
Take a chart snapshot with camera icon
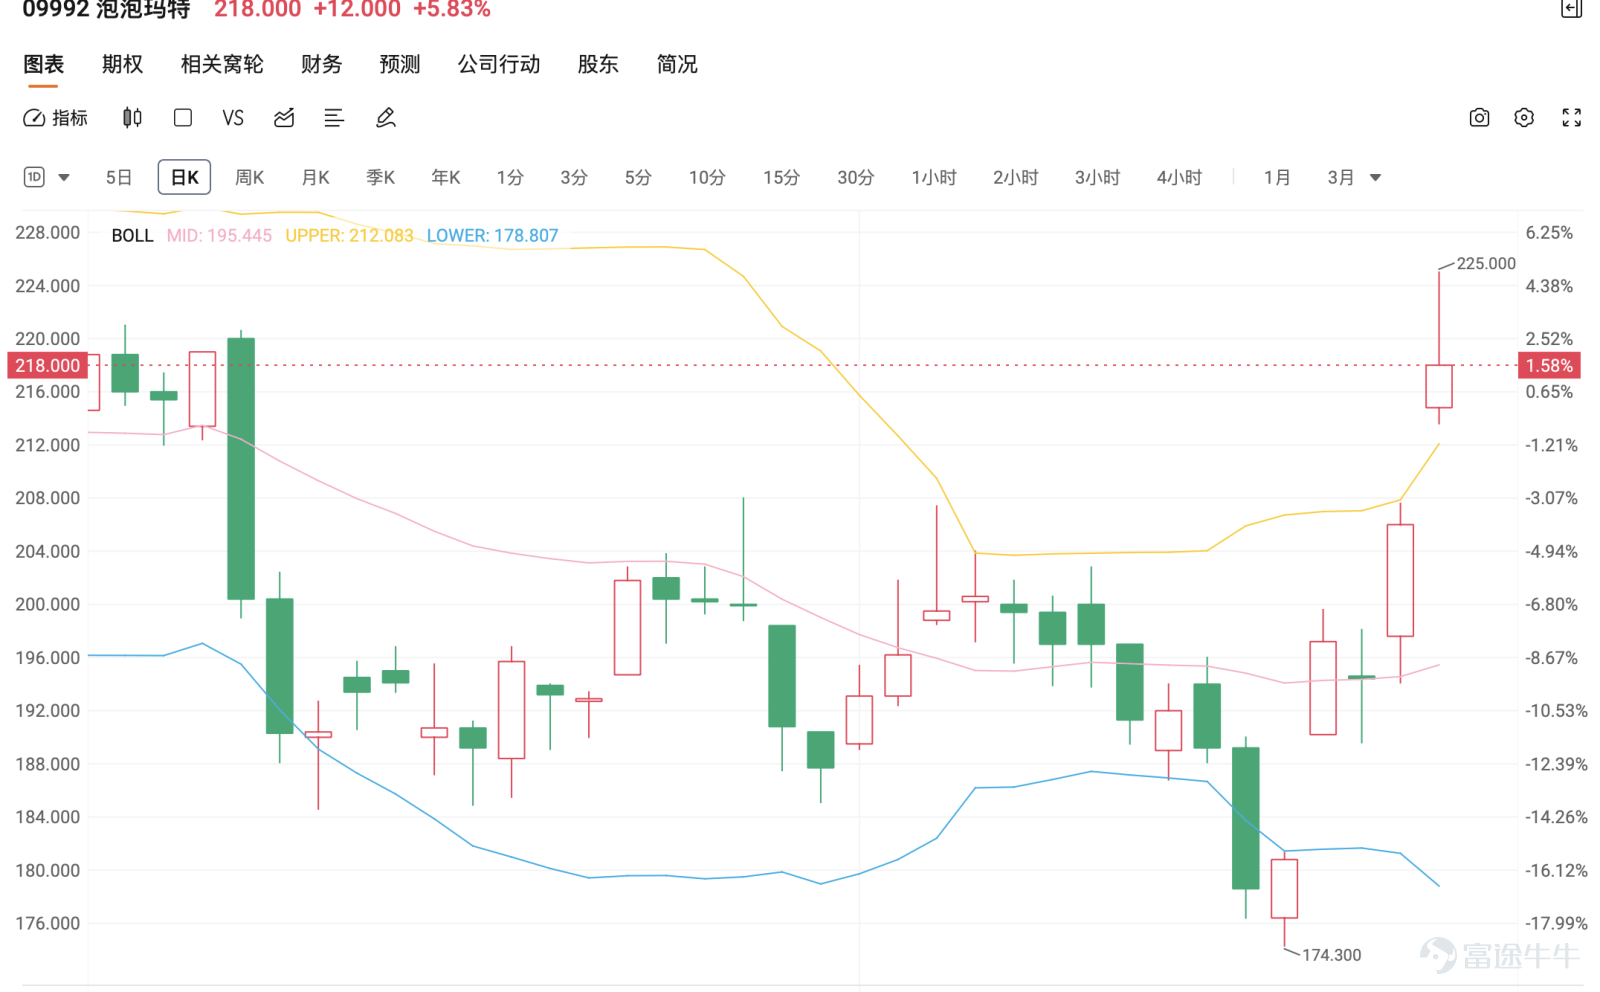pyautogui.click(x=1479, y=118)
